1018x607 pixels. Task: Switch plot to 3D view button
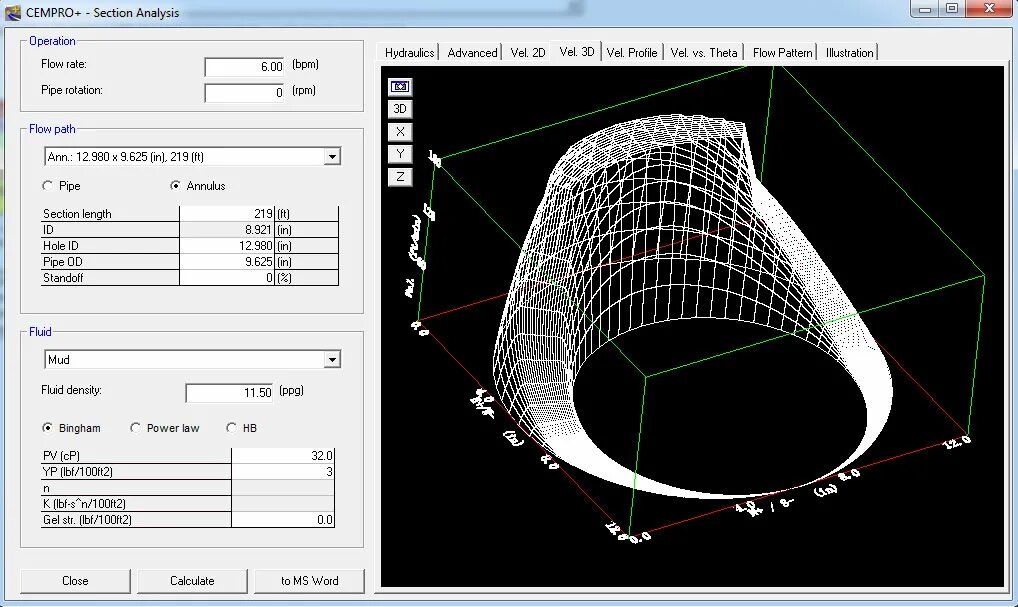click(x=400, y=108)
